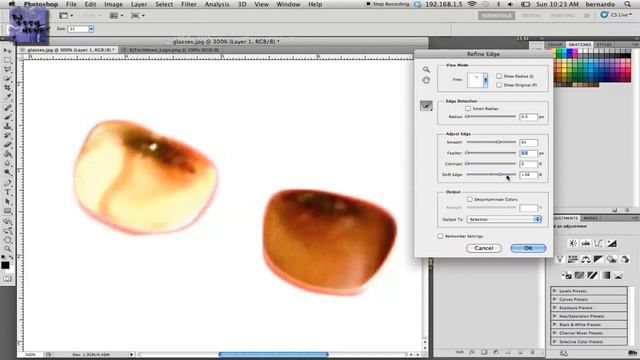Switch to the Styles panel tab
Viewport: 640px width, 360px height.
(x=604, y=44)
